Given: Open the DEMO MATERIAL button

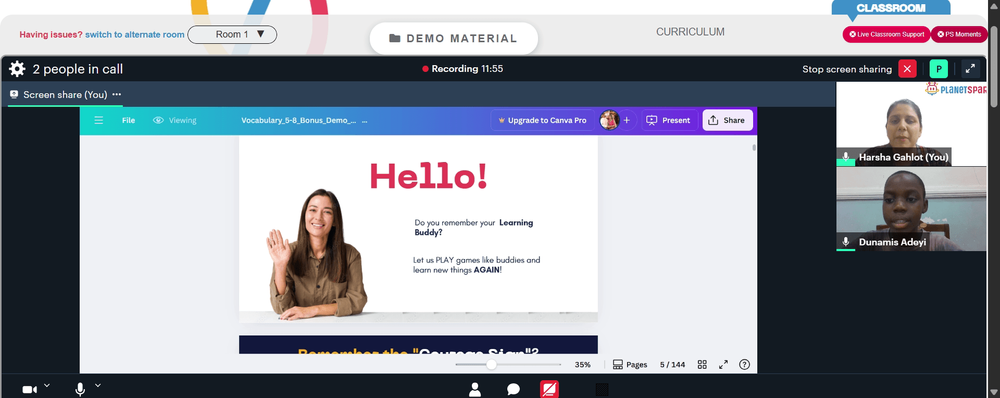Looking at the screenshot, I should [x=453, y=38].
